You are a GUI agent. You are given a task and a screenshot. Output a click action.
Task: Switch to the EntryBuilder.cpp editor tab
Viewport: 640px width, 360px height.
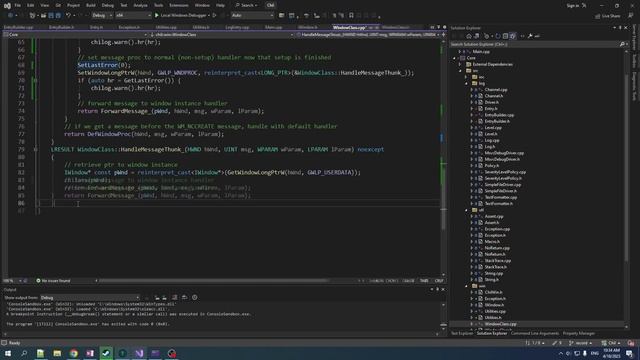pyautogui.click(x=18, y=27)
